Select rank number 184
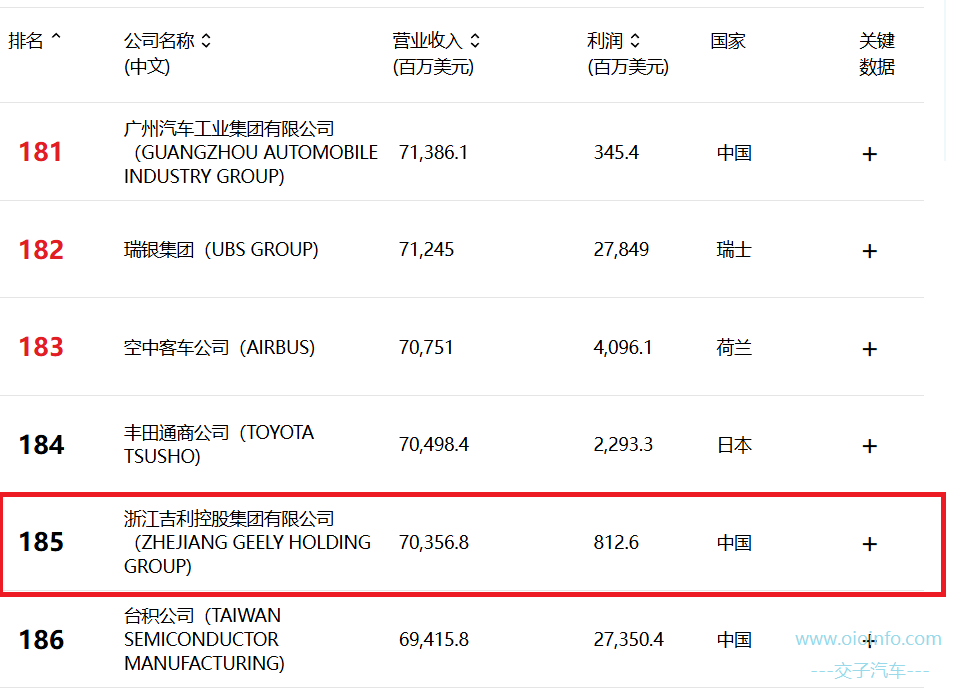The image size is (953, 694). (41, 445)
